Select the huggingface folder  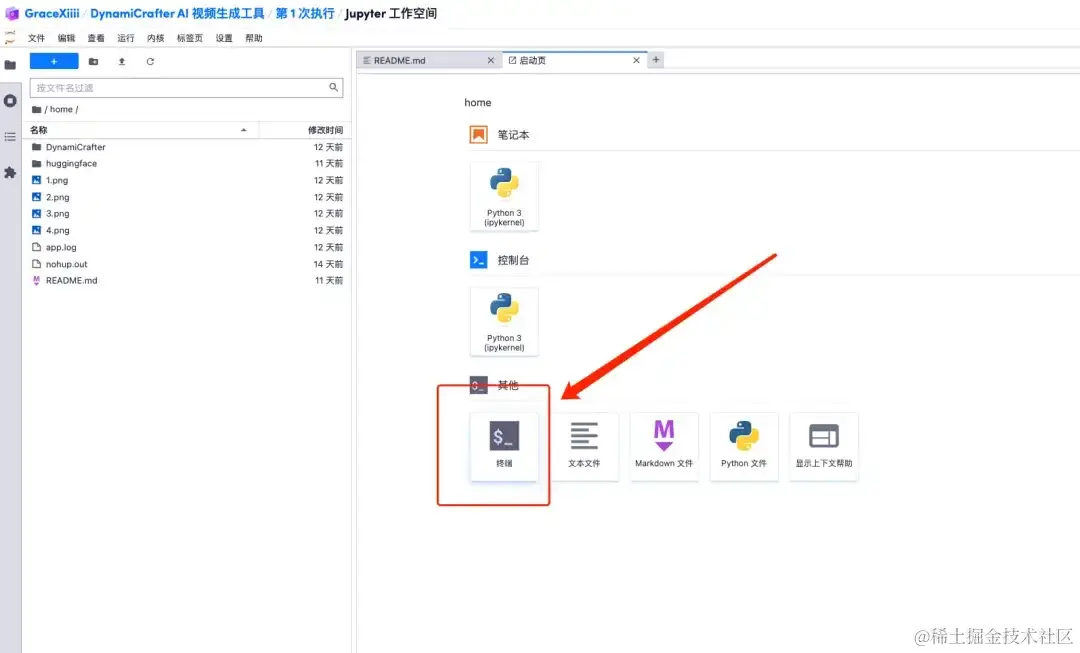[186, 163]
